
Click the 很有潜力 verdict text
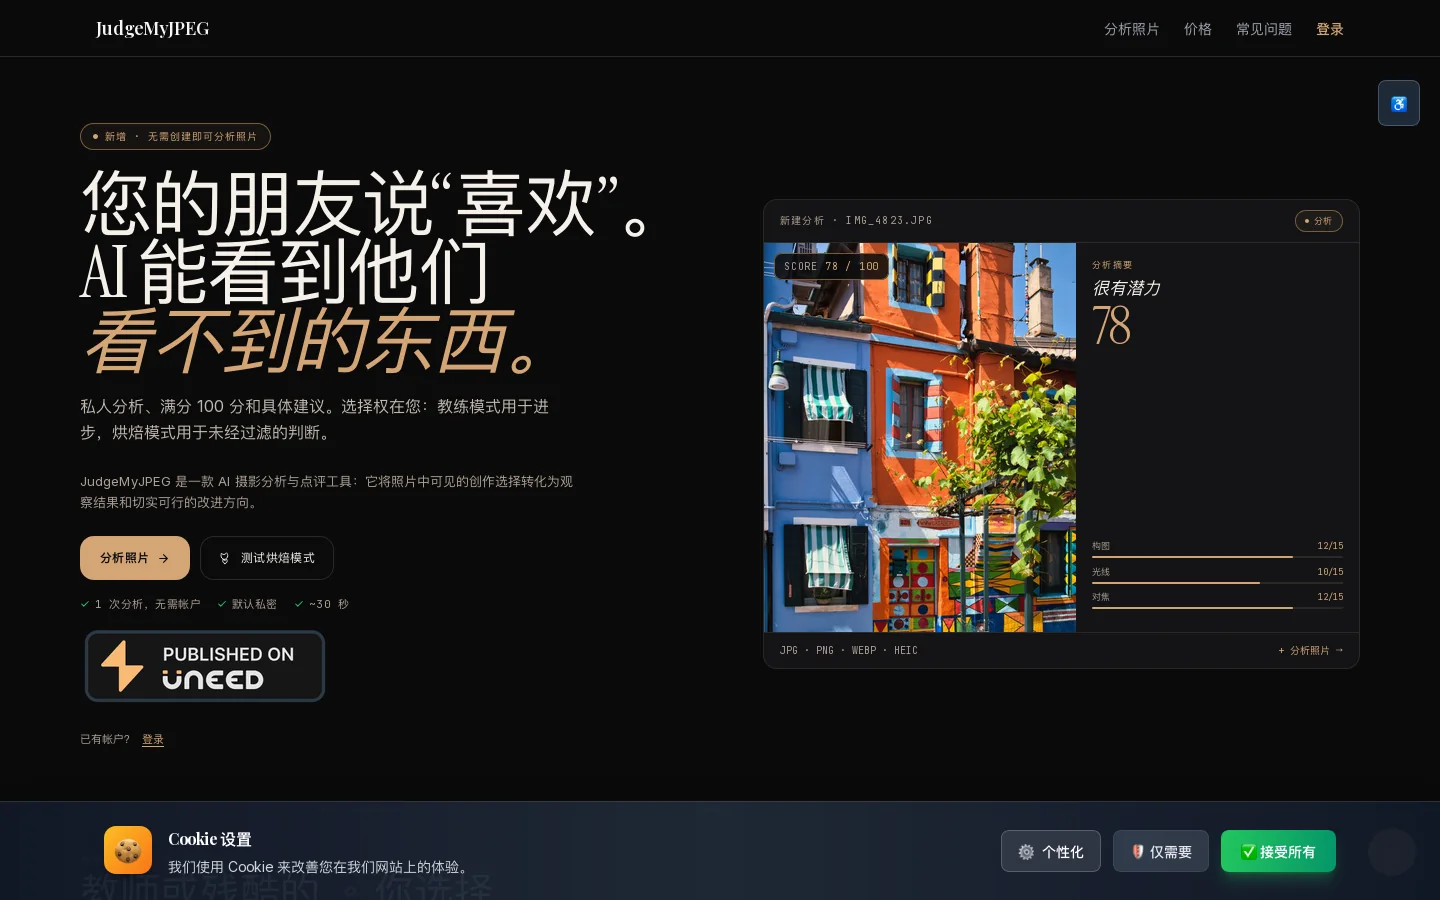[x=1126, y=288]
